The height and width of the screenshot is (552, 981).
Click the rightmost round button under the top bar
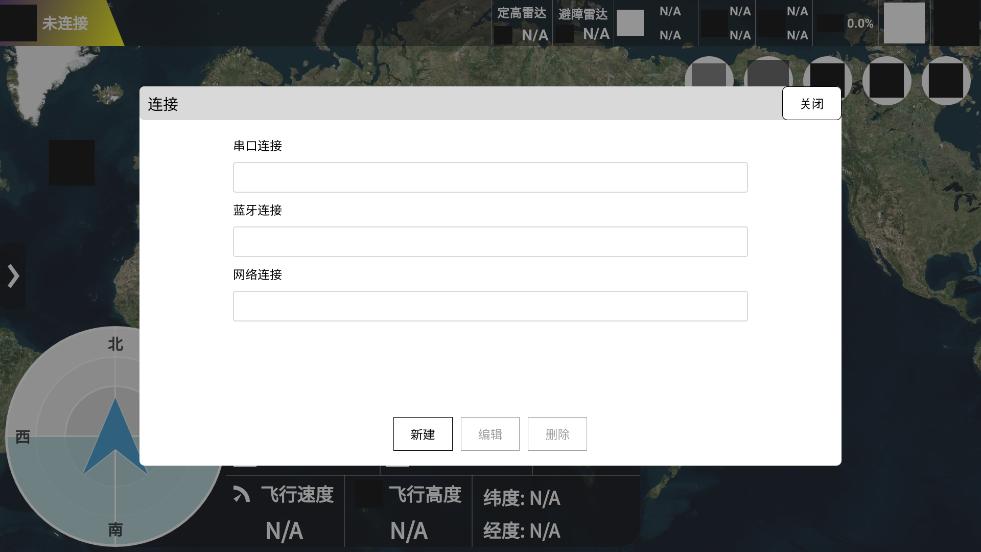[x=945, y=80]
